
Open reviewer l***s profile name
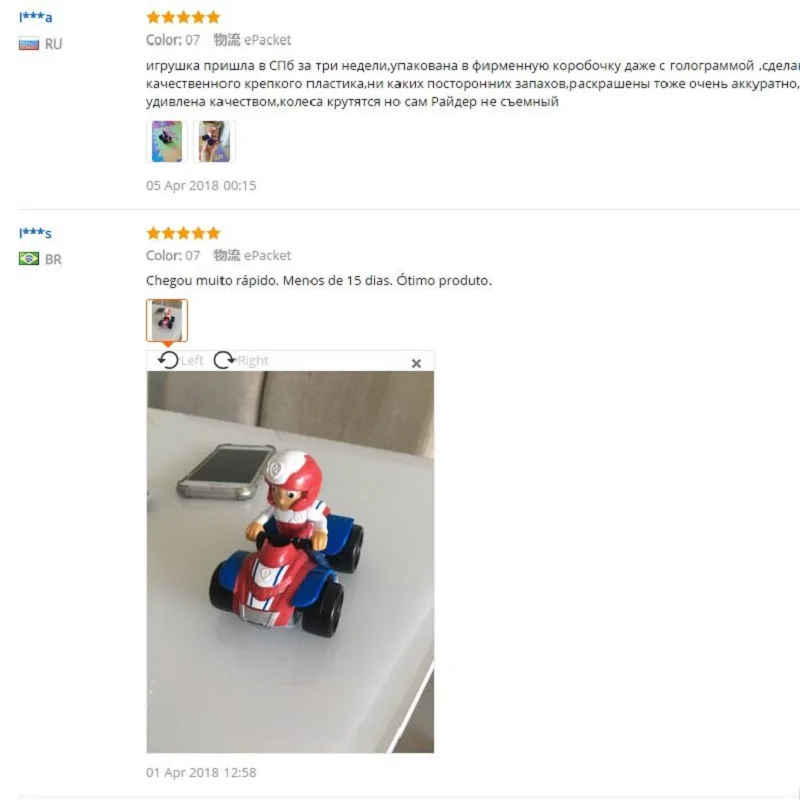pos(35,233)
